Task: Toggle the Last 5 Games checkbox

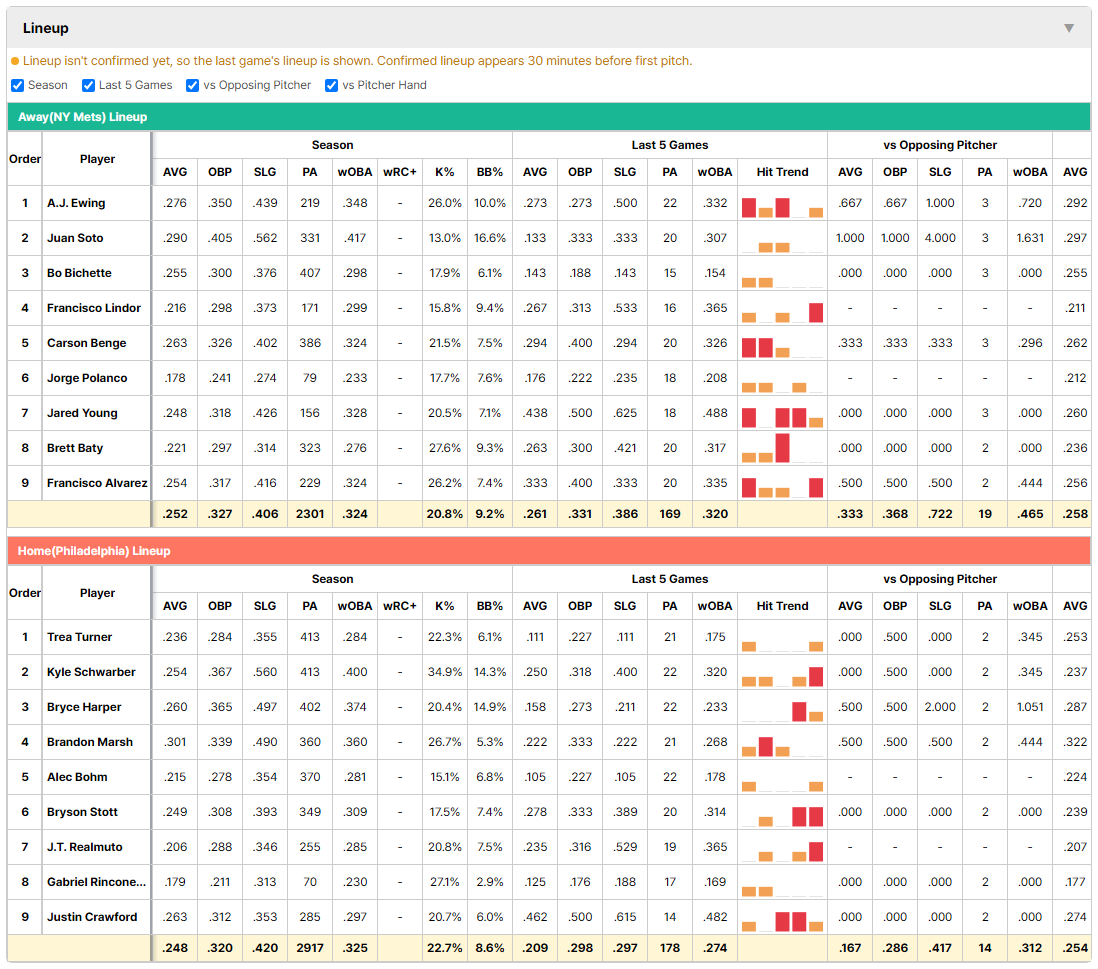Action: pyautogui.click(x=88, y=85)
